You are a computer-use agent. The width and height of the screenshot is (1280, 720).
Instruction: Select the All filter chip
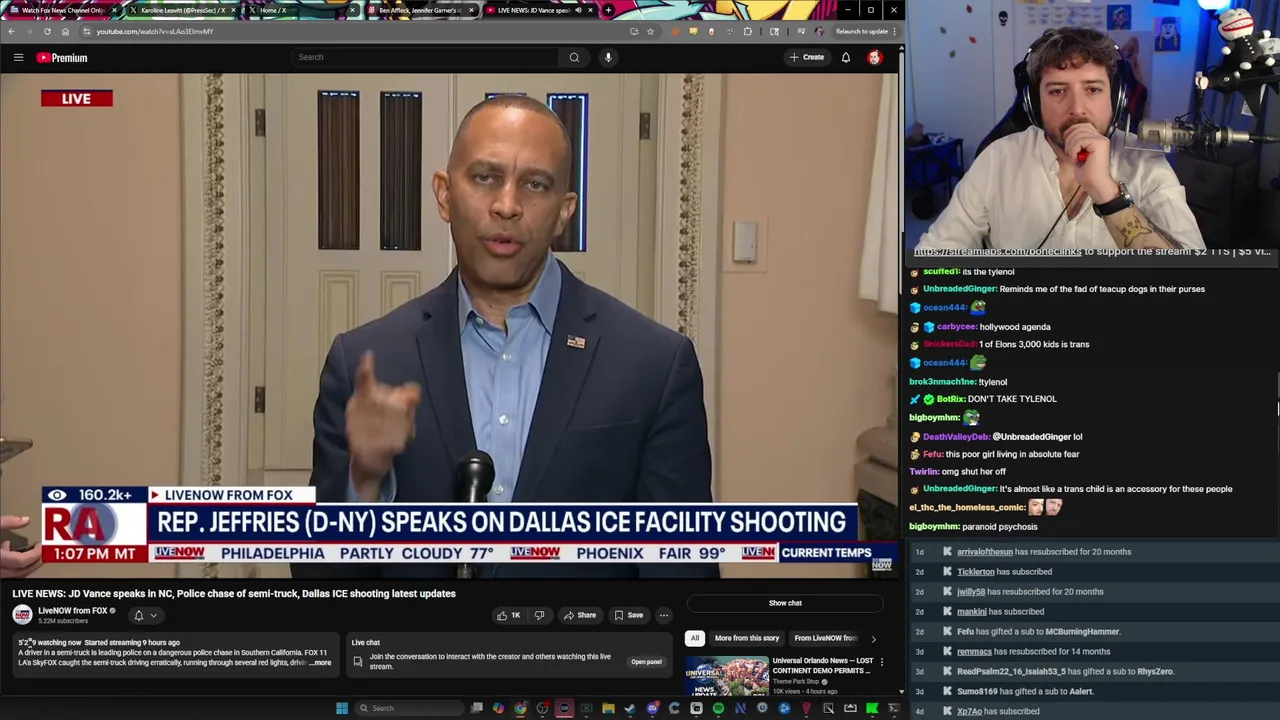[x=695, y=638]
